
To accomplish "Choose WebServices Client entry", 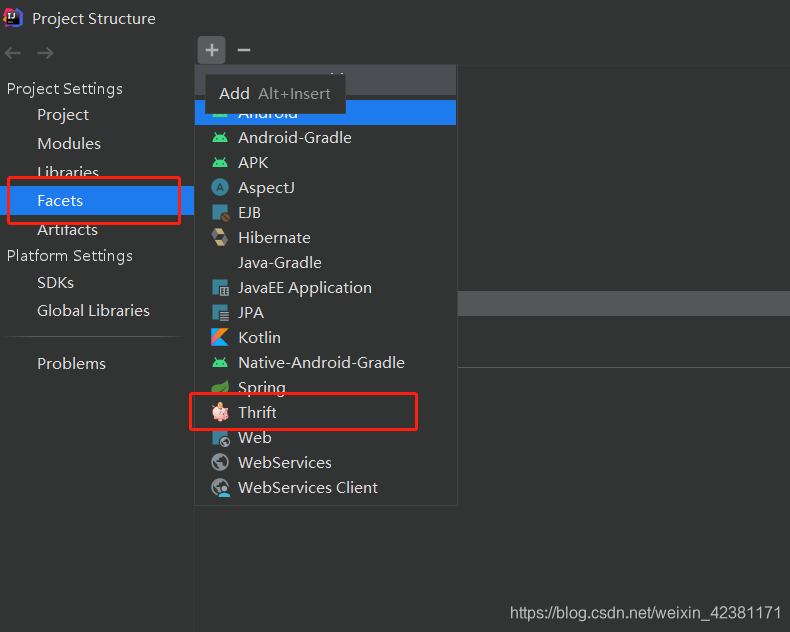I will click(325, 487).
